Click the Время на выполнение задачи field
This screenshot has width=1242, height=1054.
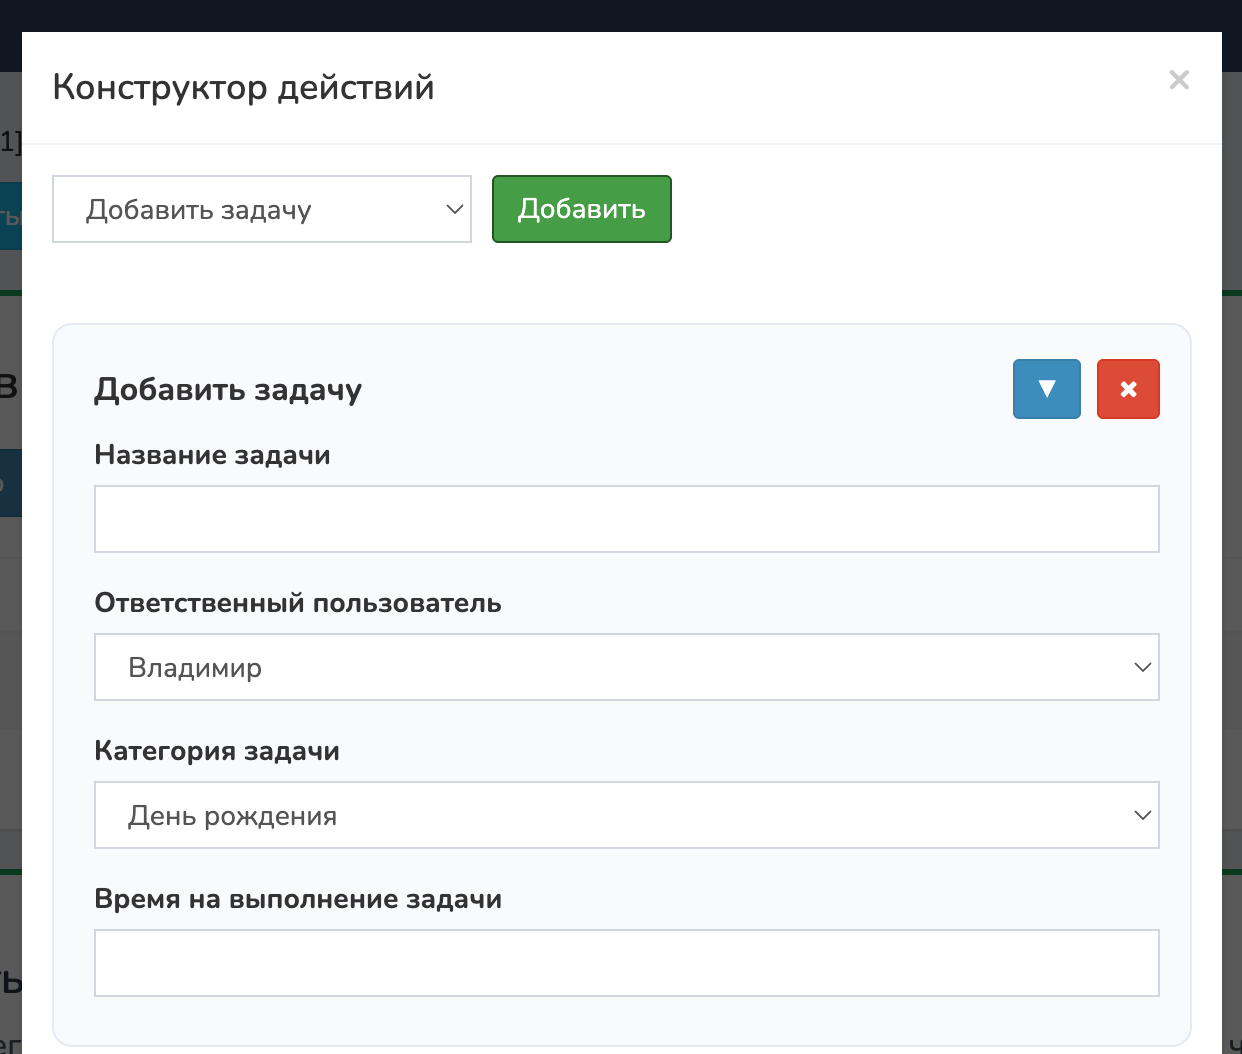pyautogui.click(x=626, y=963)
